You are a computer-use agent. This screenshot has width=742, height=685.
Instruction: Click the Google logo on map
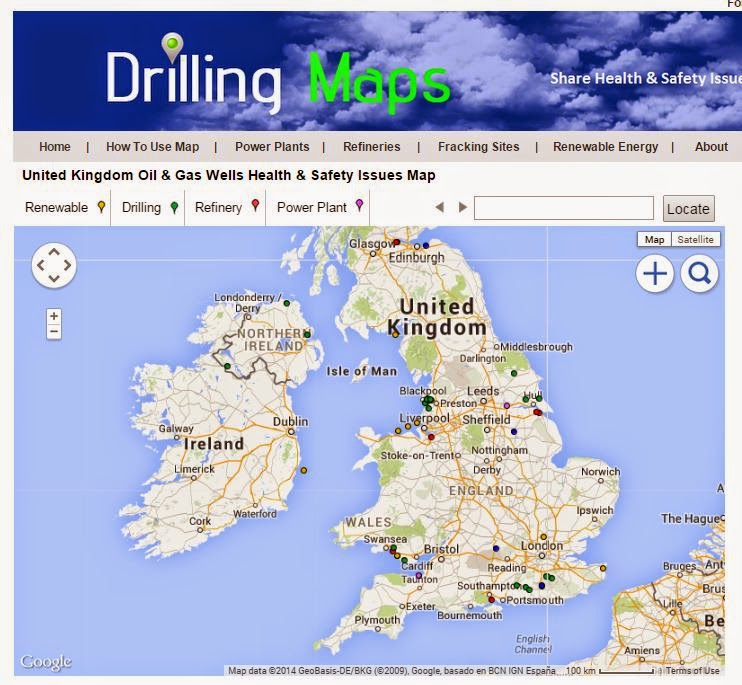point(46,662)
